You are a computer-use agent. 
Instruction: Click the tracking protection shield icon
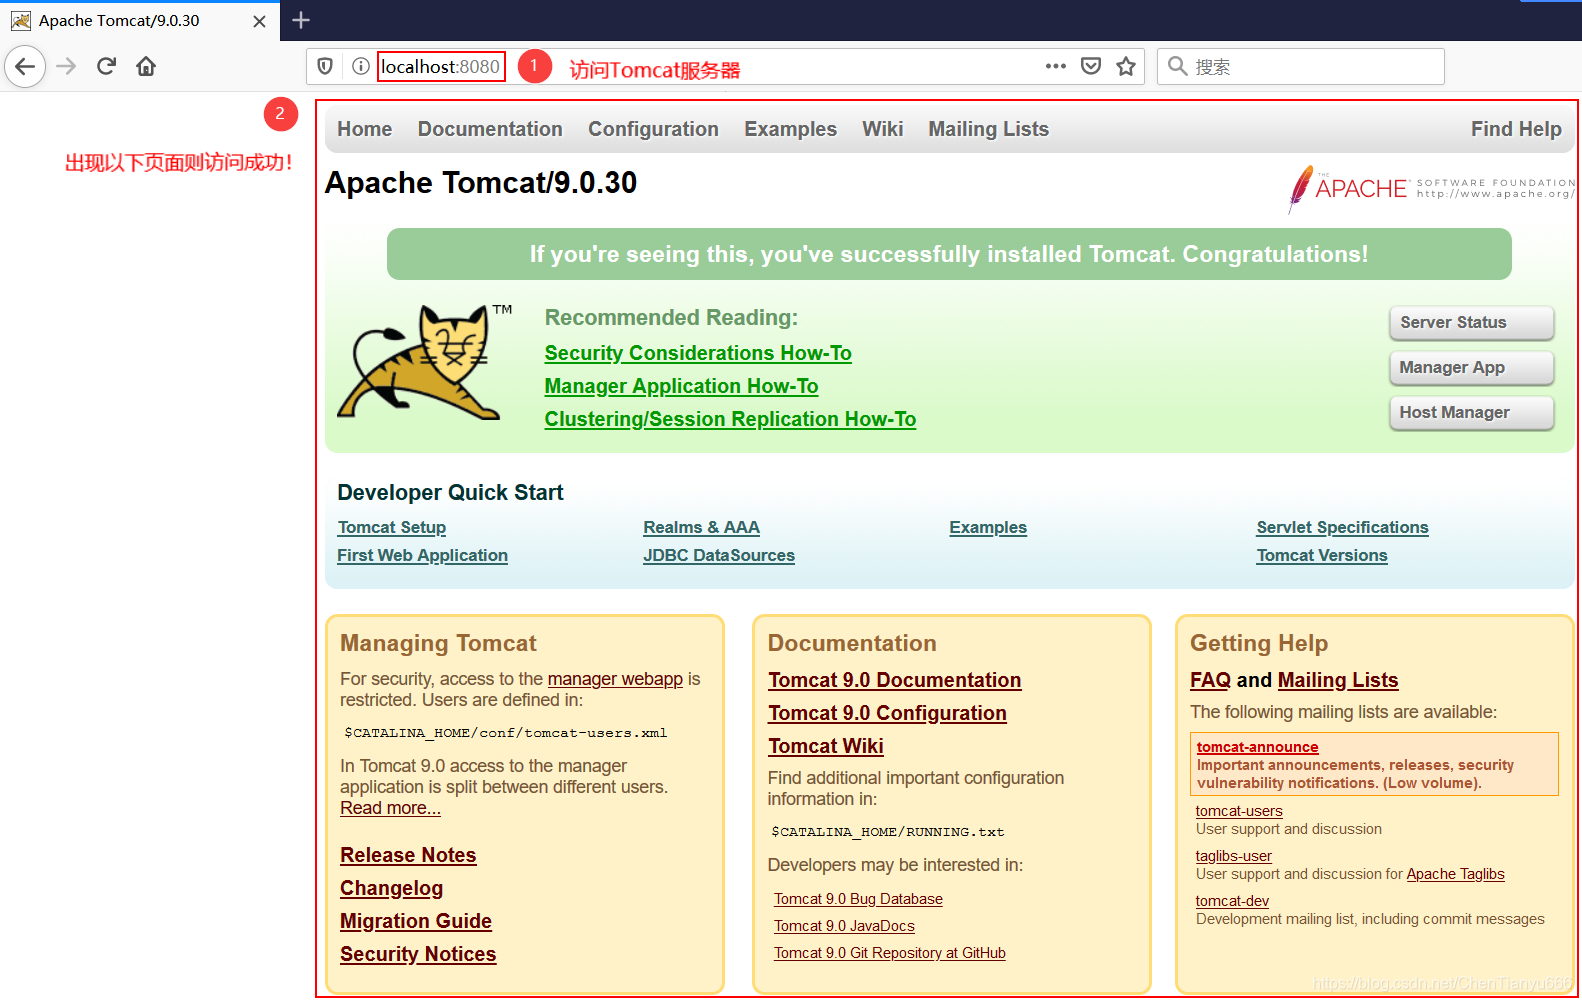pyautogui.click(x=325, y=67)
